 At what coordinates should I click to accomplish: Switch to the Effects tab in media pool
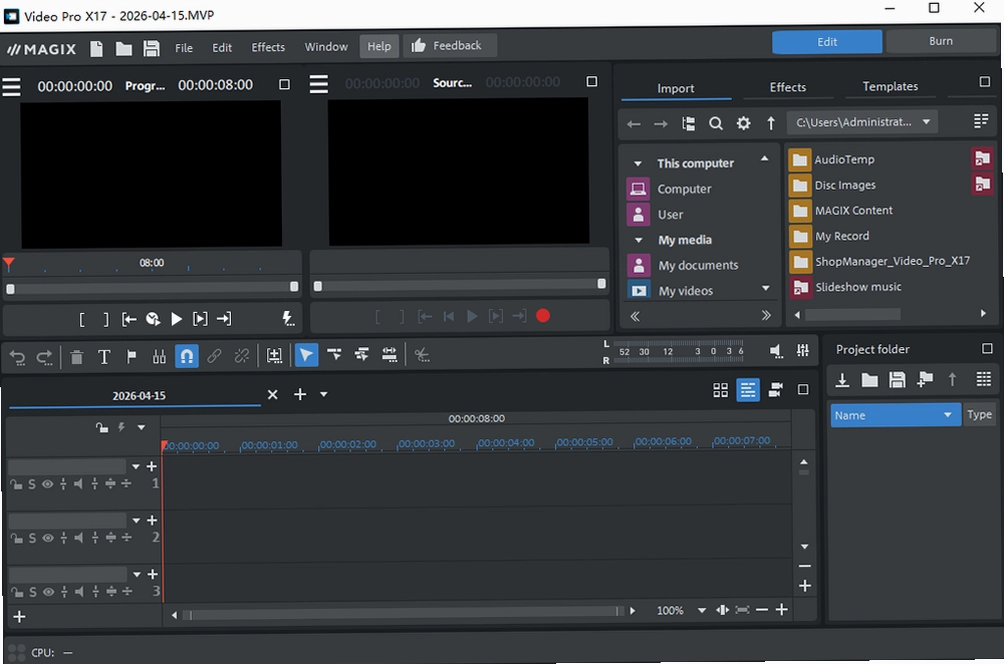(x=788, y=87)
